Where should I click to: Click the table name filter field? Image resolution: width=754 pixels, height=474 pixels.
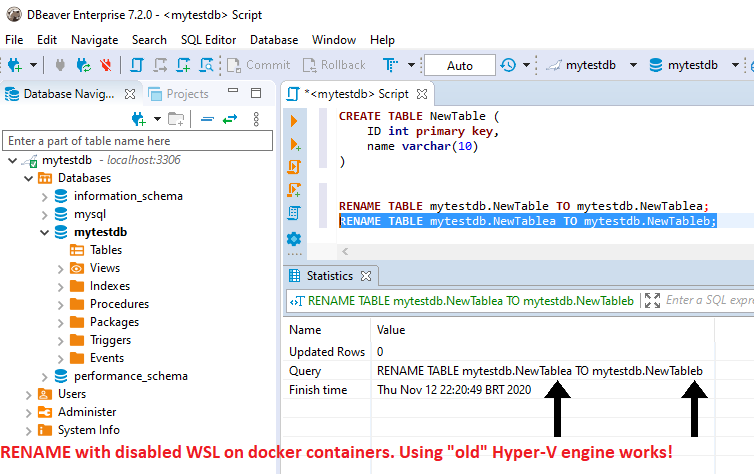click(x=130, y=141)
